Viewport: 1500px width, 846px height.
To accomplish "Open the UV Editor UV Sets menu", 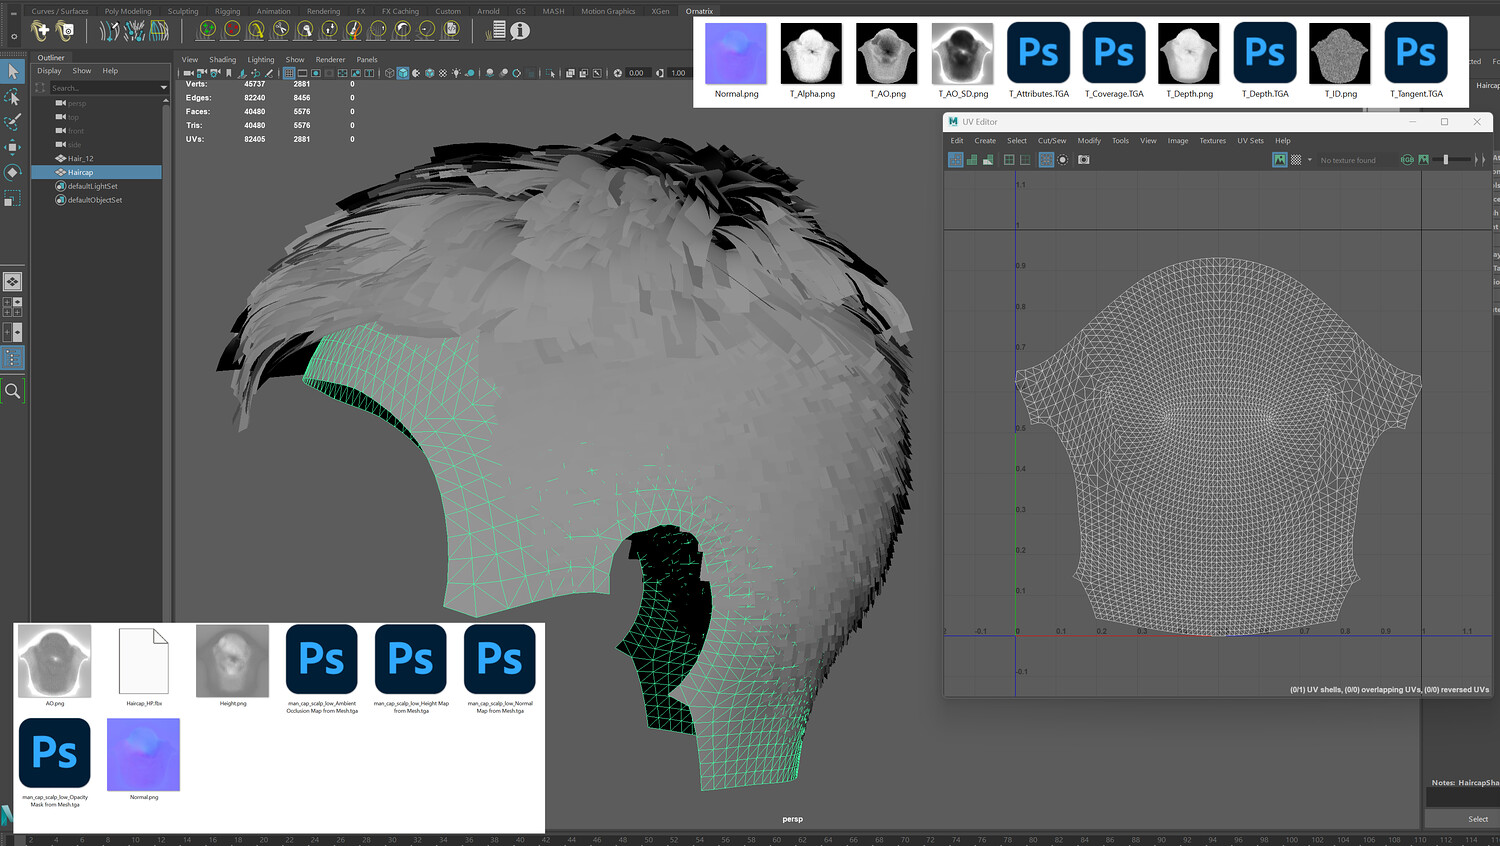I will pyautogui.click(x=1250, y=141).
